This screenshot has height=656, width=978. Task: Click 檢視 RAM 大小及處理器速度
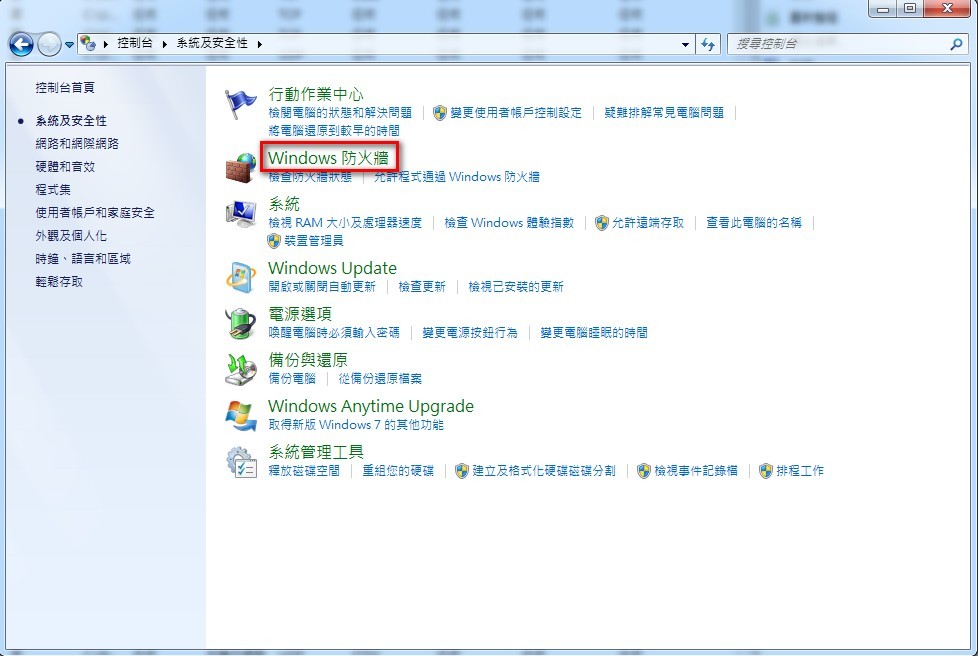point(345,223)
